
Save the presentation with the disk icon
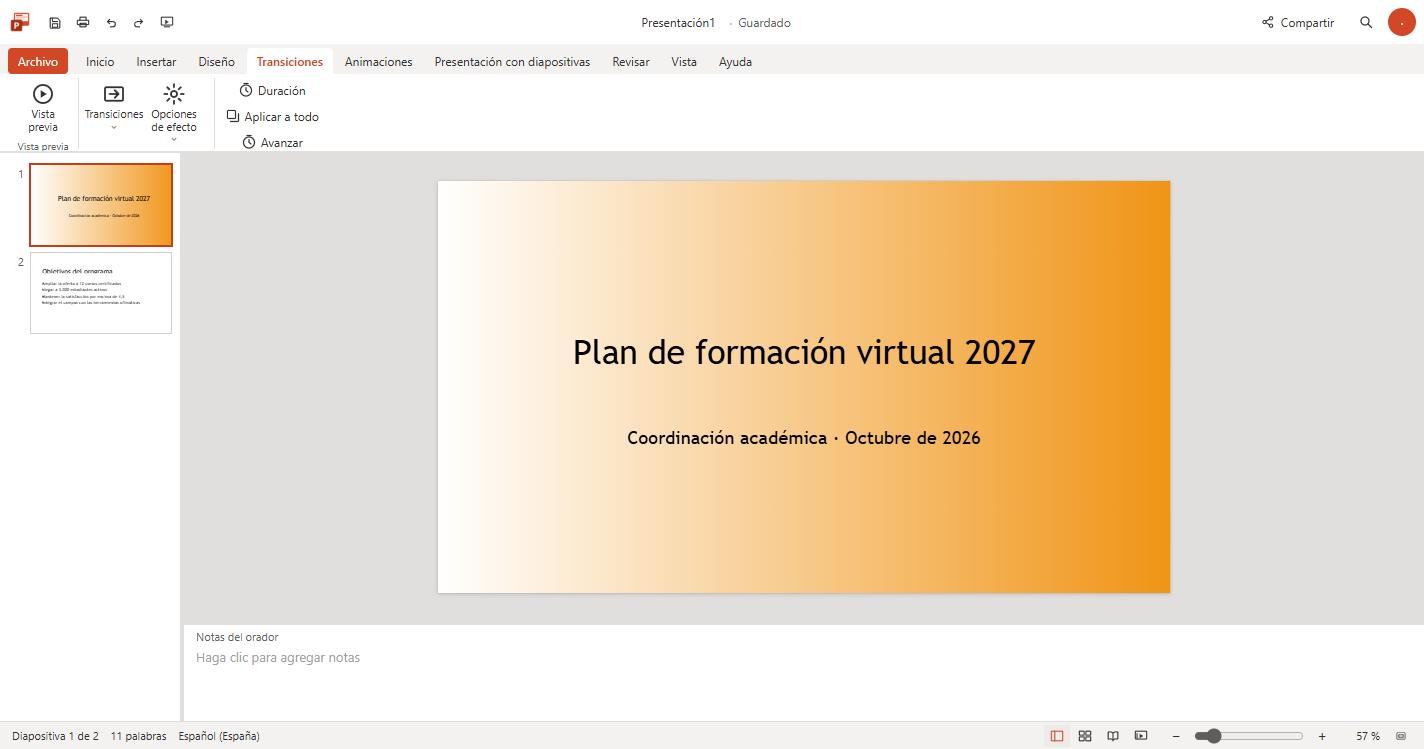pos(55,22)
